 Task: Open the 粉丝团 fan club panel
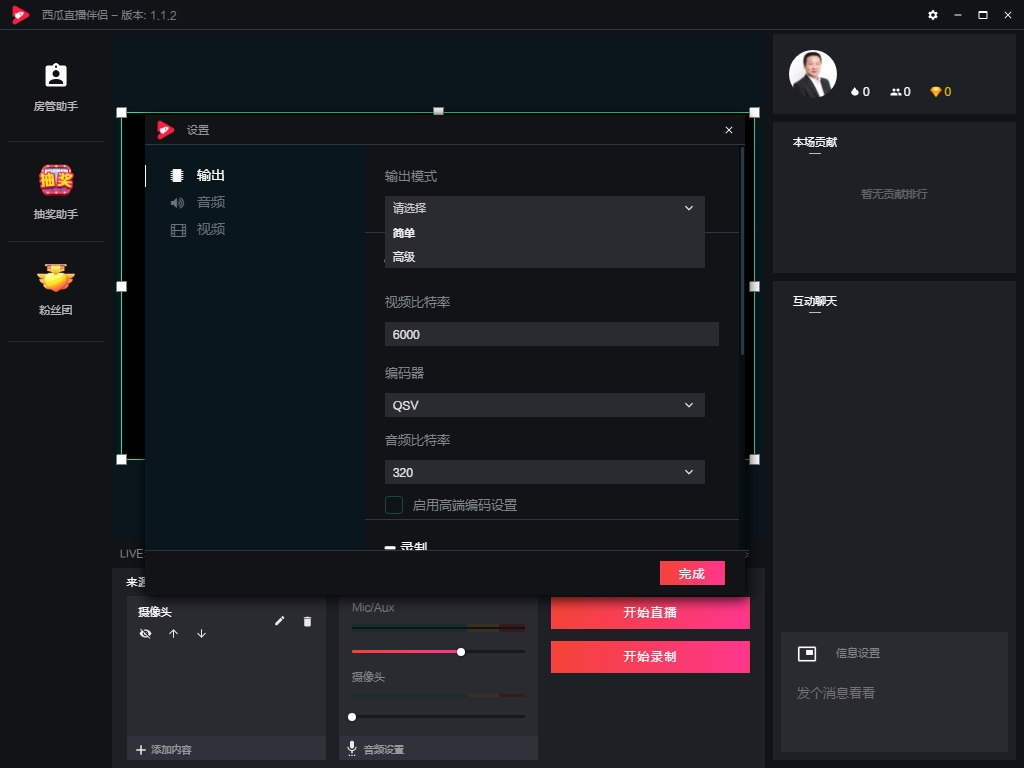click(x=55, y=290)
